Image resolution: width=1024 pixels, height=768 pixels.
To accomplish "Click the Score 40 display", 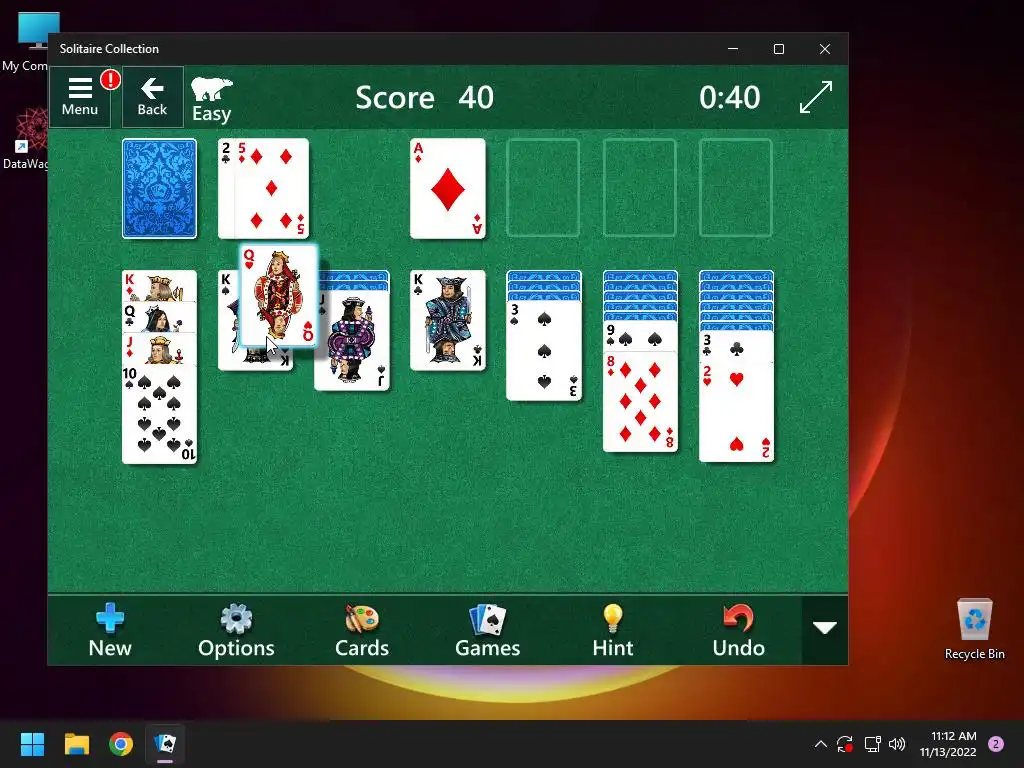I will (x=424, y=98).
